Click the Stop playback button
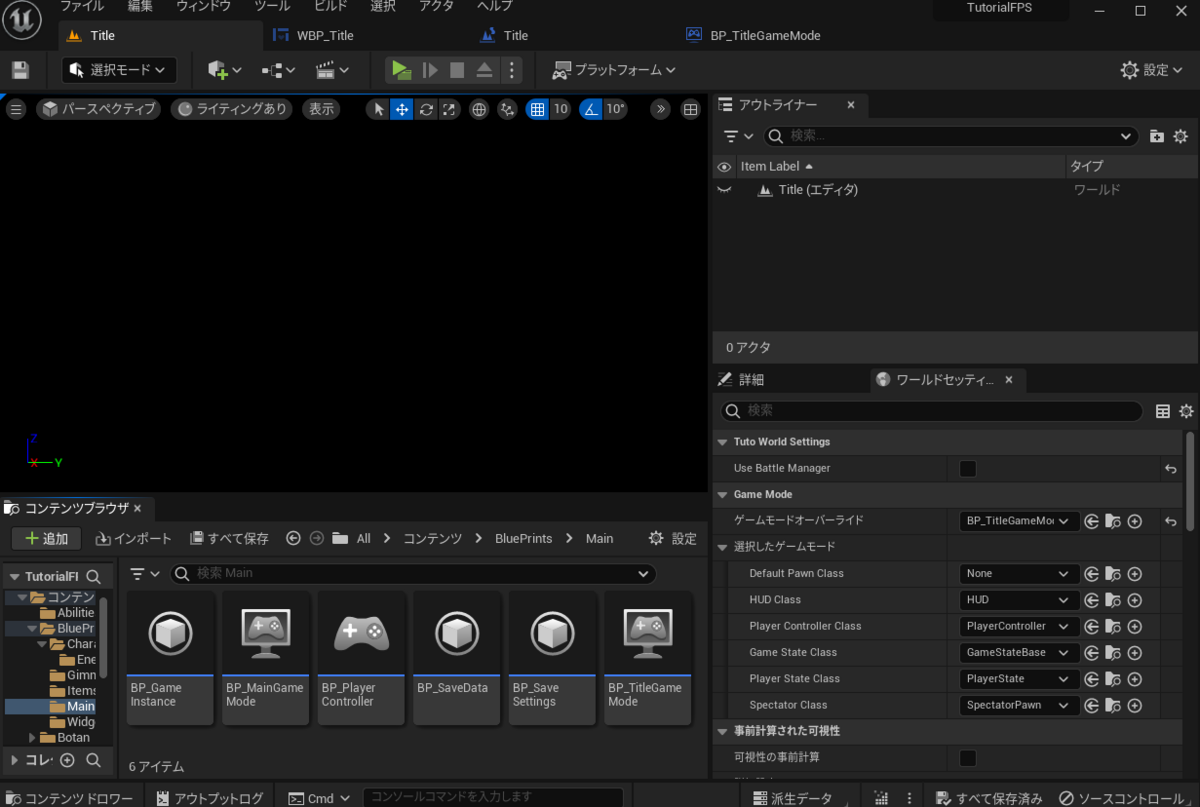Viewport: 1200px width, 807px height. (x=457, y=70)
